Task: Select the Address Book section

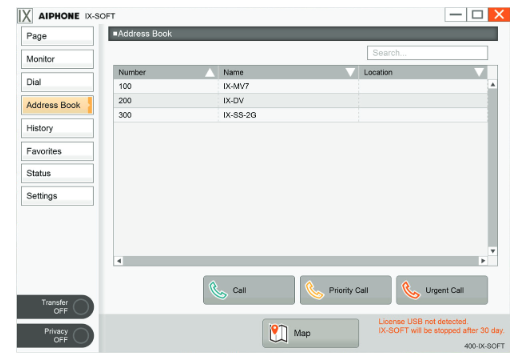Action: (57, 105)
